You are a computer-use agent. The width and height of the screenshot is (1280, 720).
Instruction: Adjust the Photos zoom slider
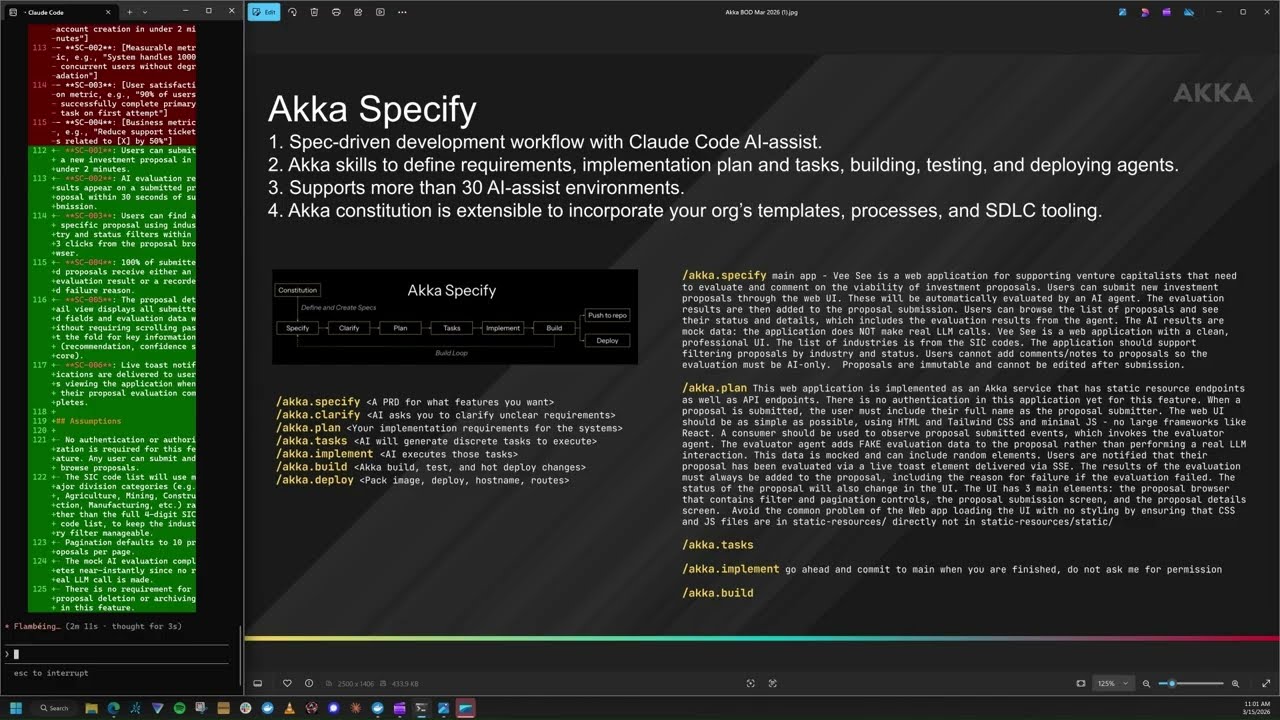1192,683
